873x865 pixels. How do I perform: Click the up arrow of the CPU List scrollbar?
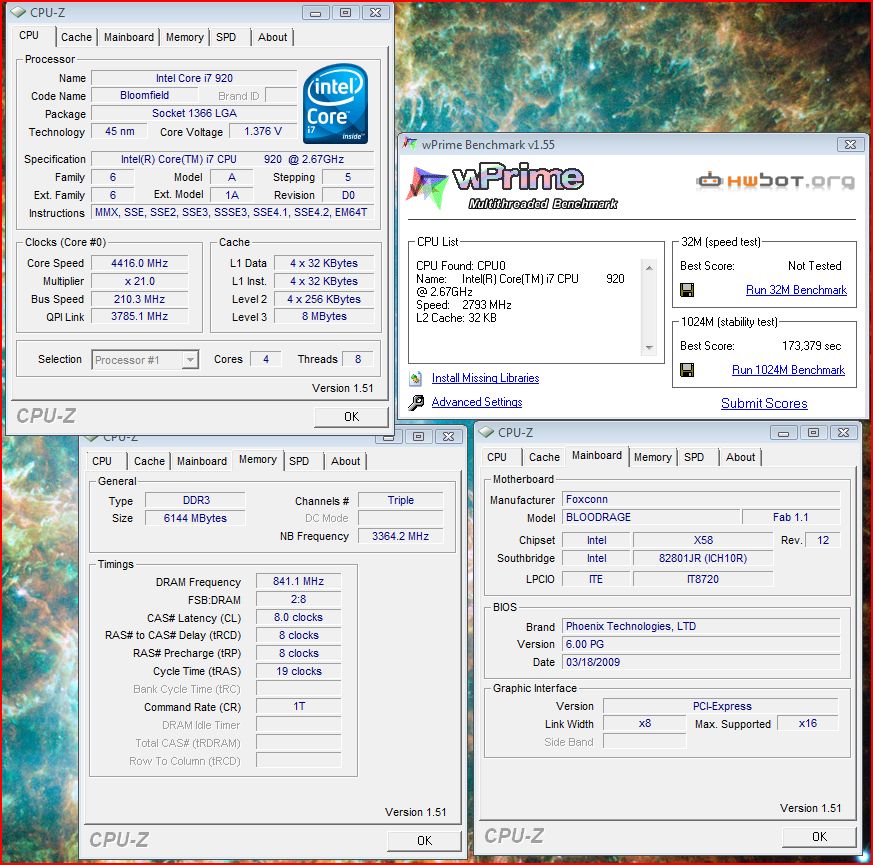pos(649,268)
